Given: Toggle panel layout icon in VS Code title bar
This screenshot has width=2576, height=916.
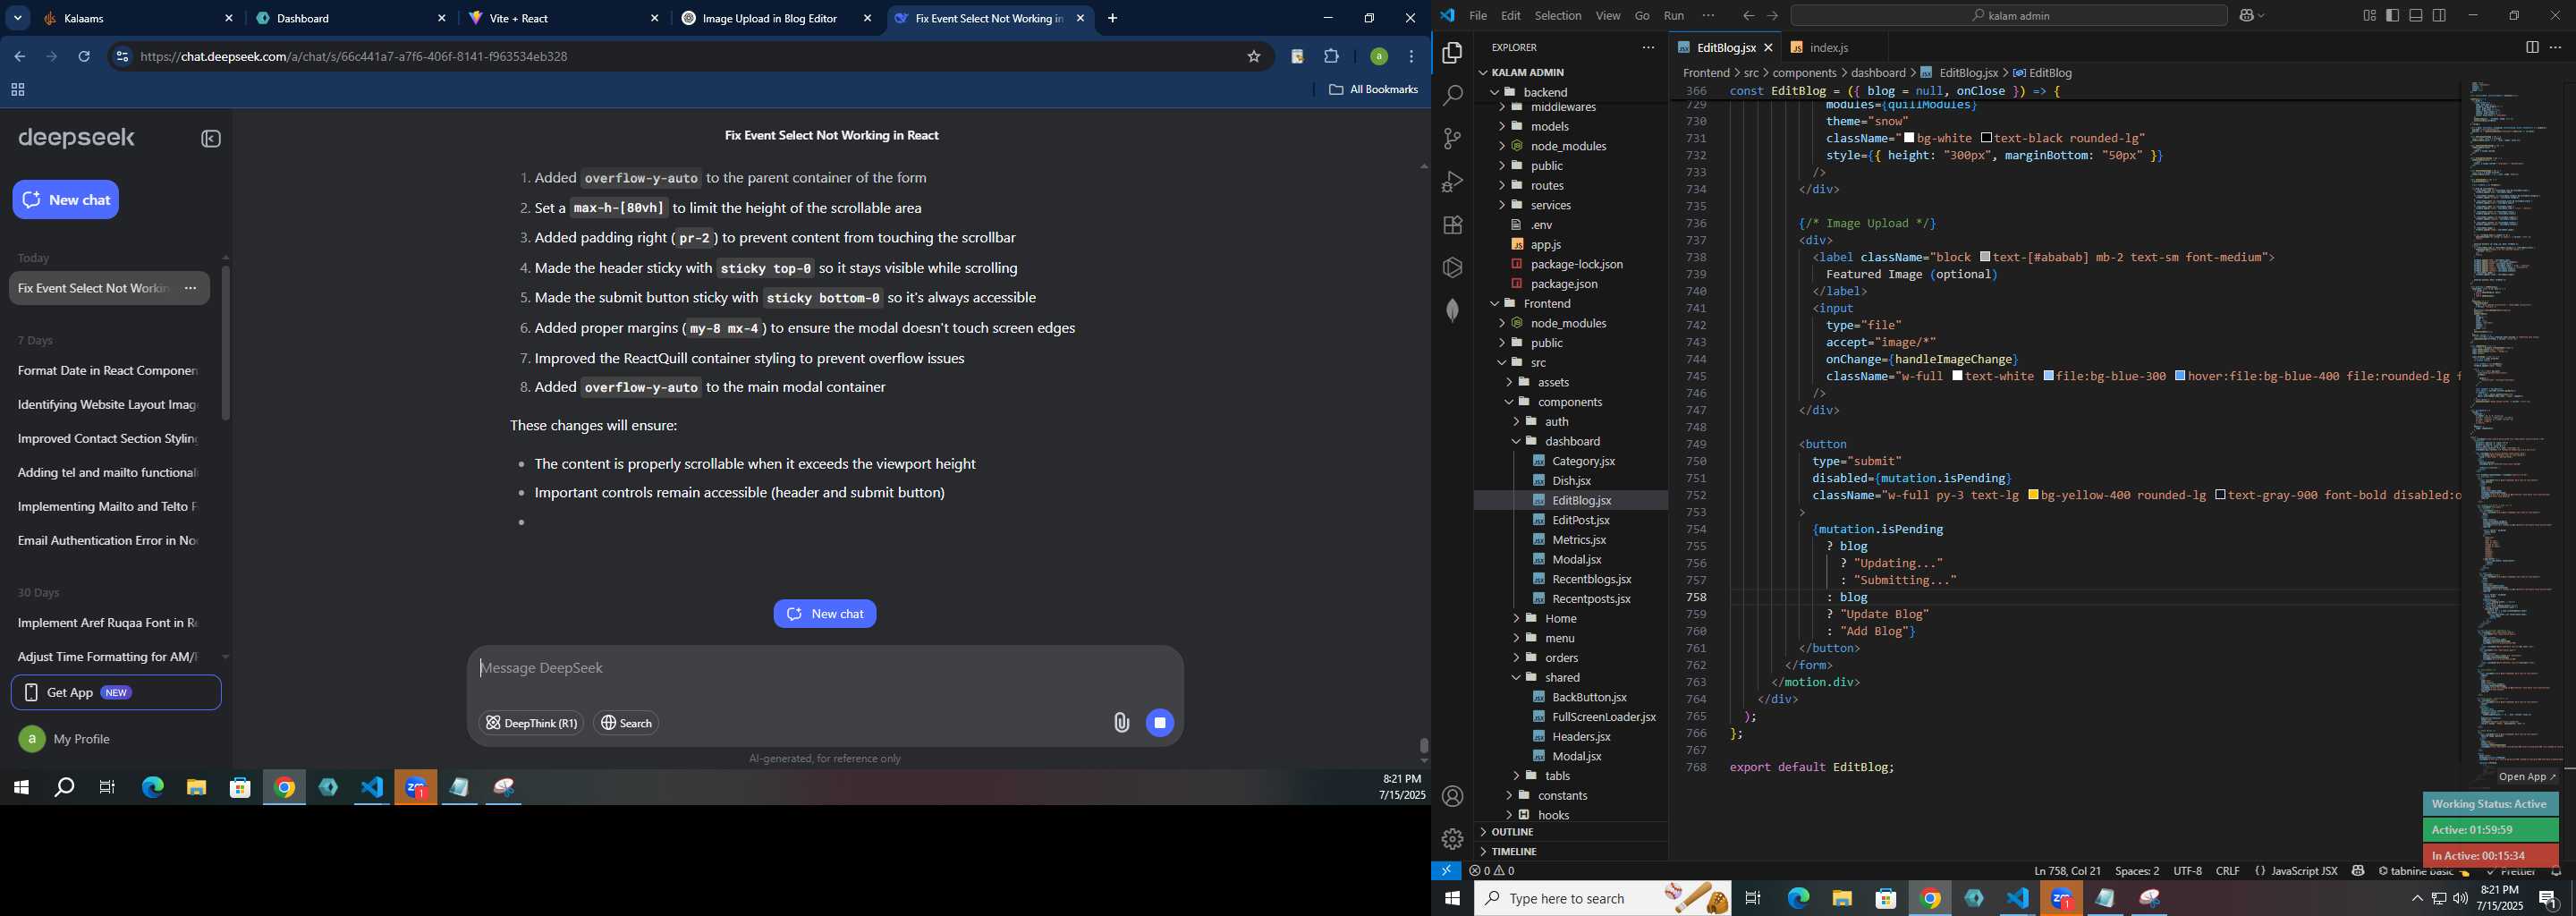Looking at the screenshot, I should (2416, 15).
